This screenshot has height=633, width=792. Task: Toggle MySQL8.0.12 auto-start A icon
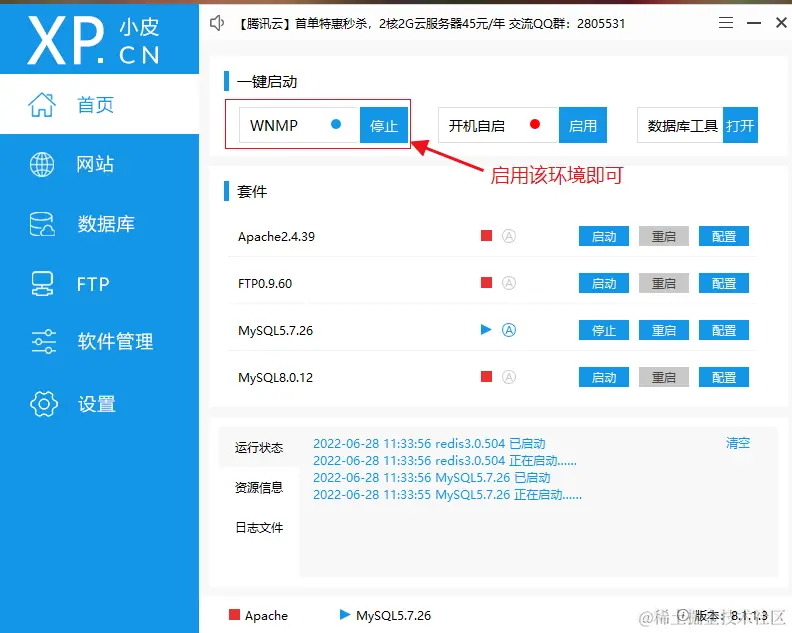tap(509, 377)
